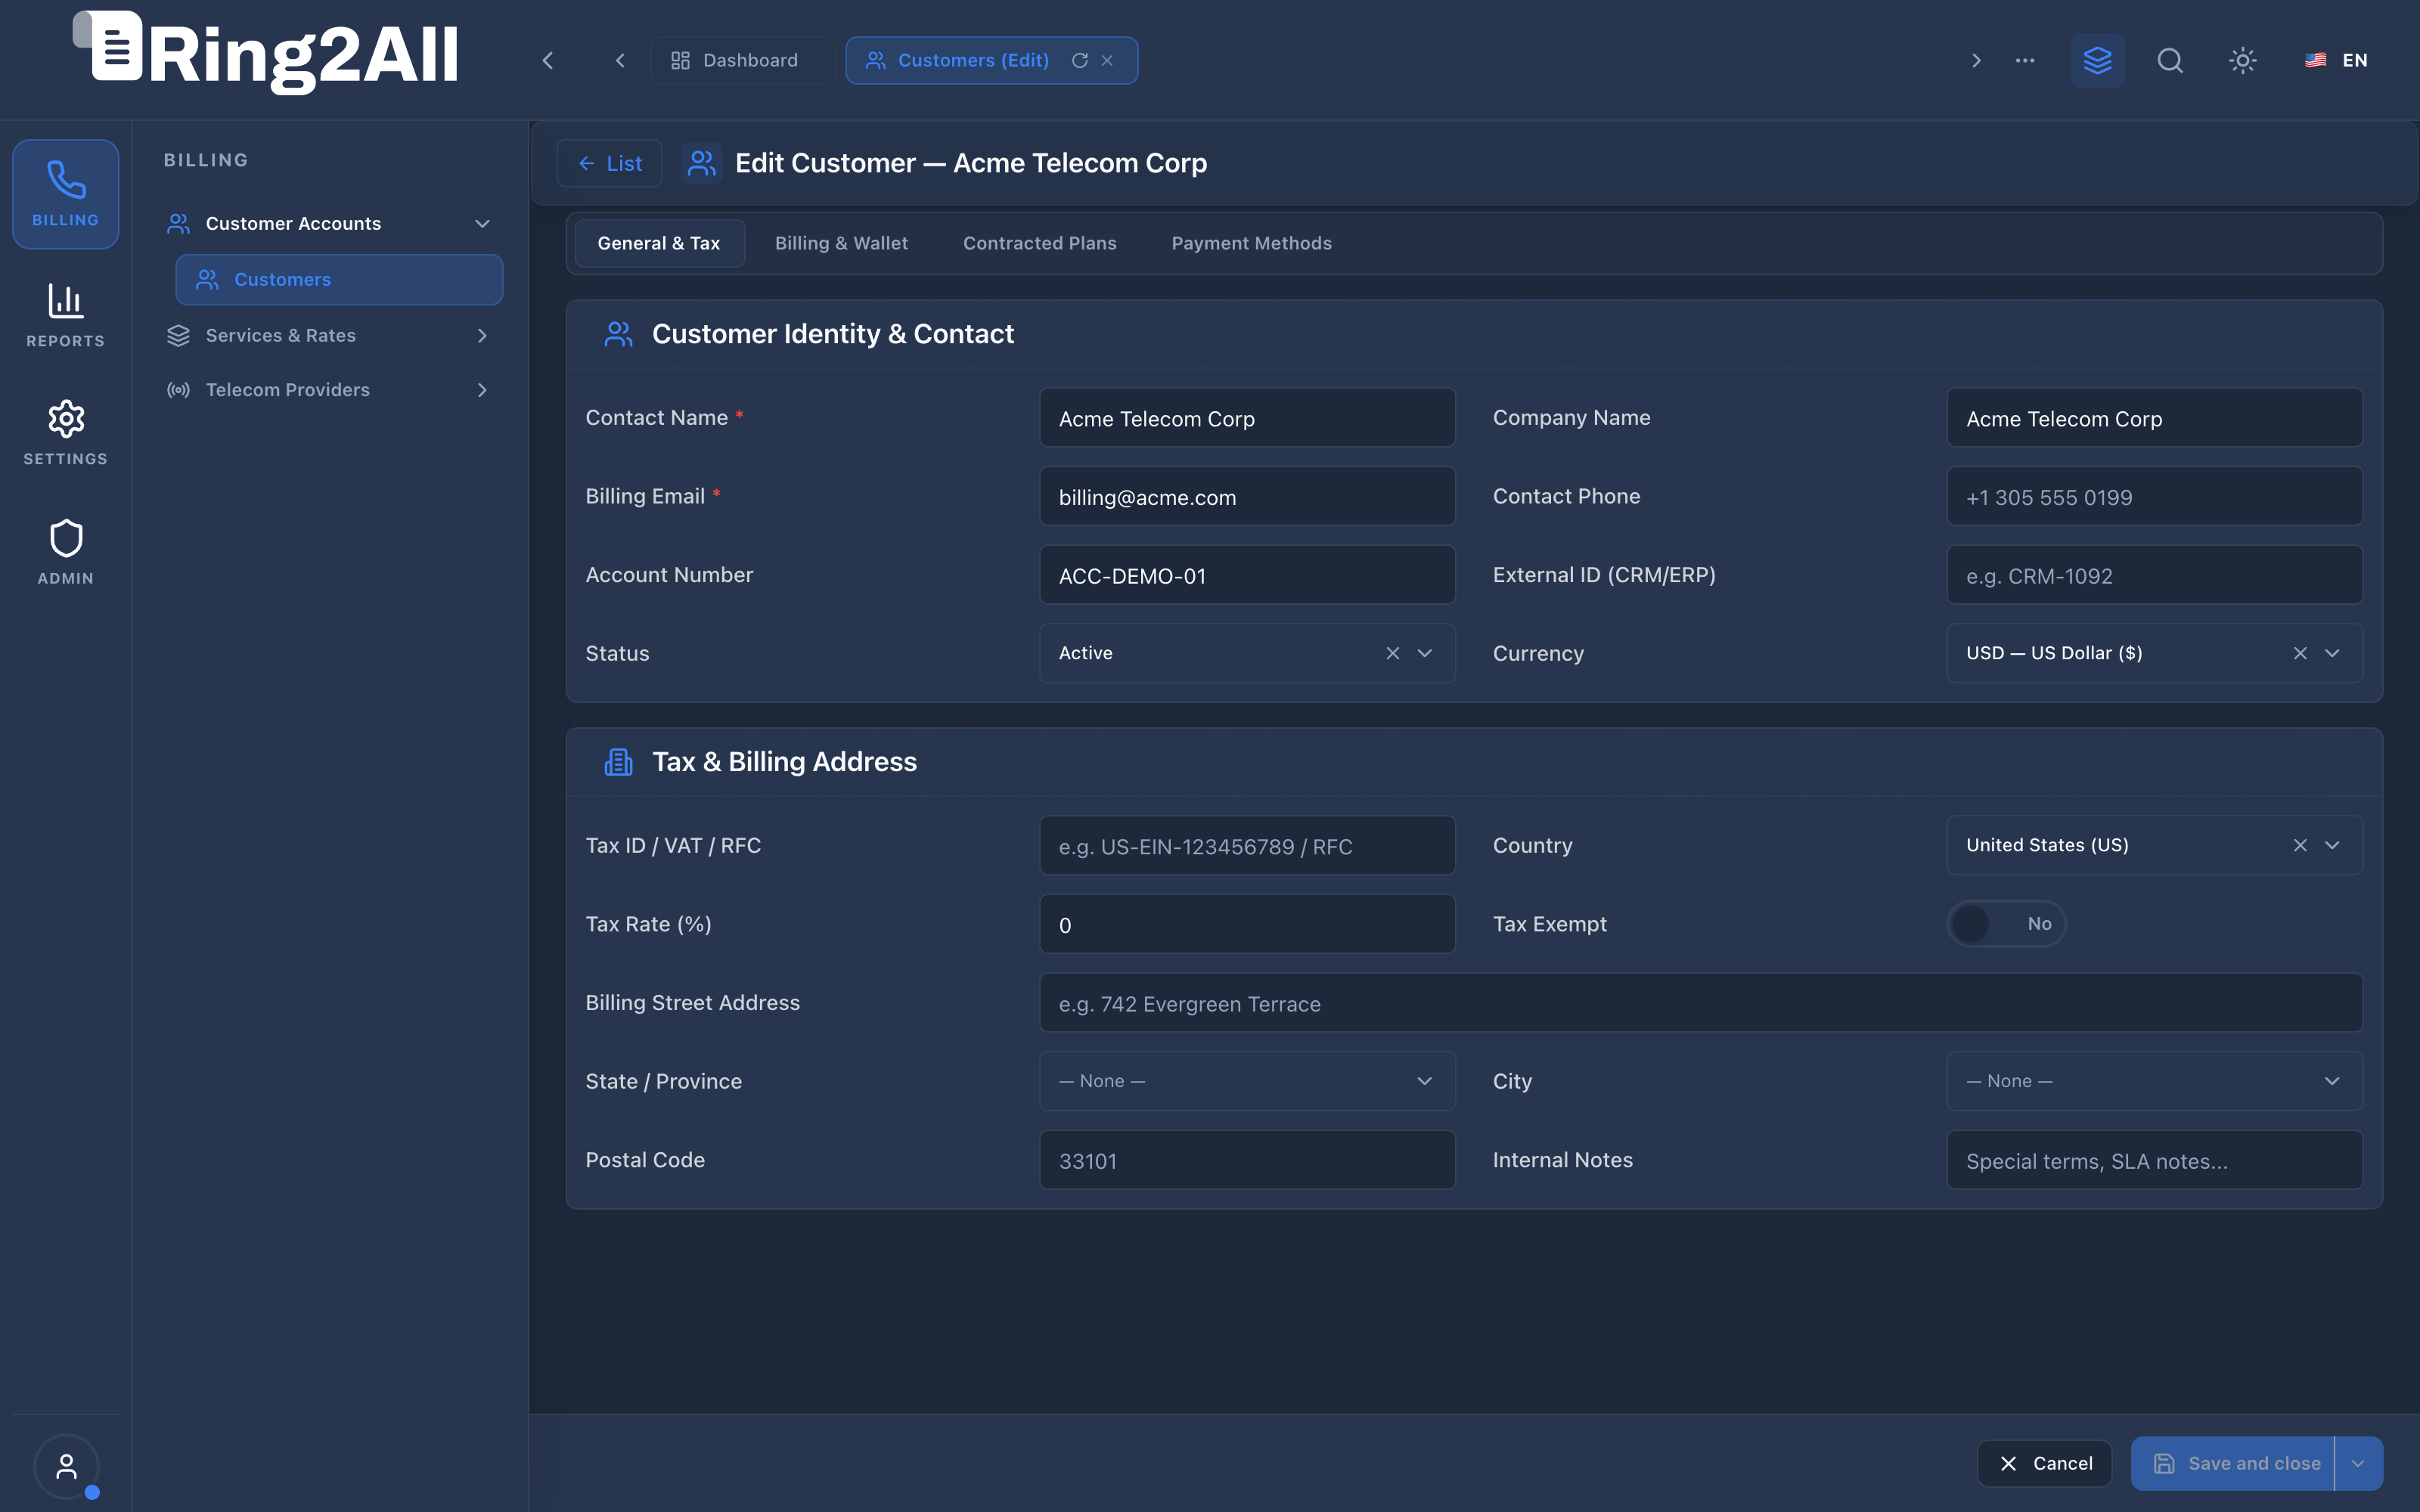Collapse sidebar with the first left chevron
Screen dimensions: 2420x1512
coord(548,60)
